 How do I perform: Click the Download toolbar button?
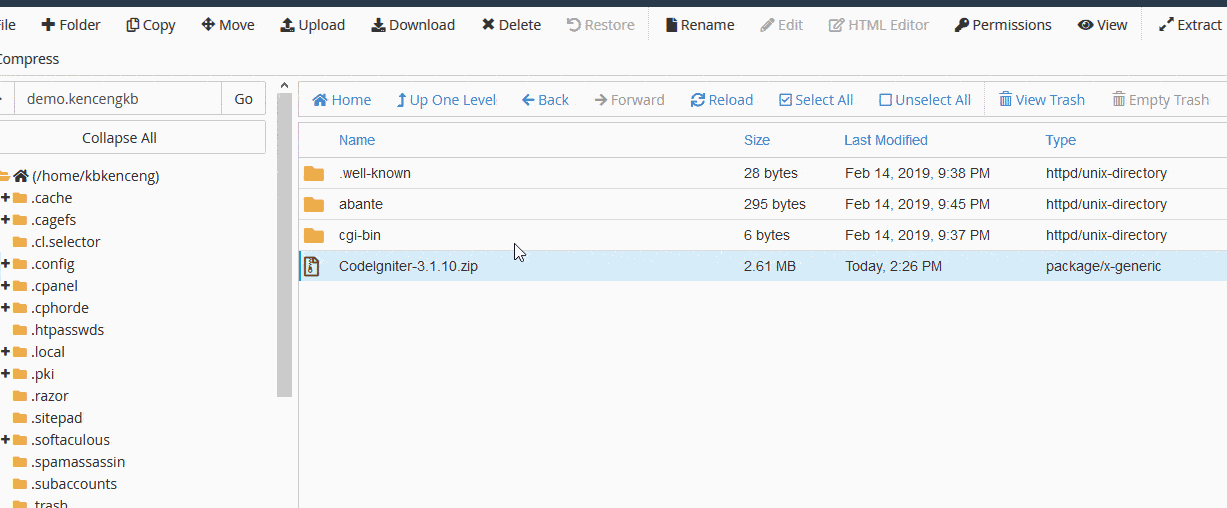[x=413, y=25]
